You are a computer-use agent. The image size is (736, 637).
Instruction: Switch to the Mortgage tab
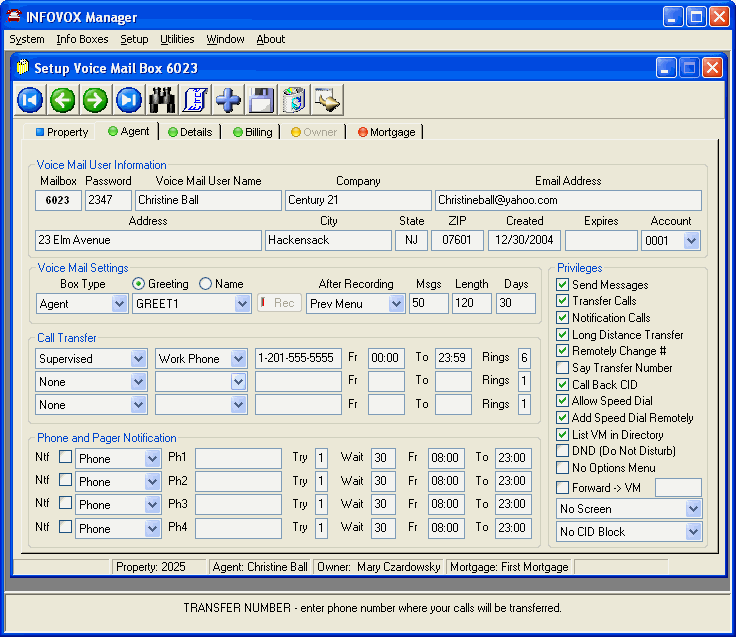[x=386, y=132]
